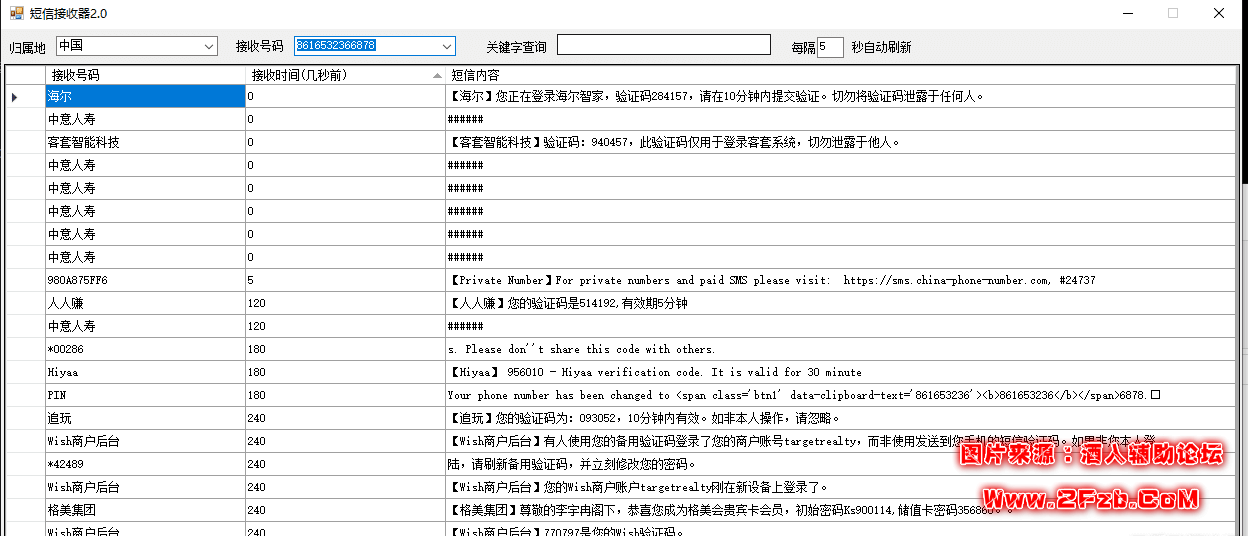Select the 格美集团 sender cell

[x=145, y=510]
